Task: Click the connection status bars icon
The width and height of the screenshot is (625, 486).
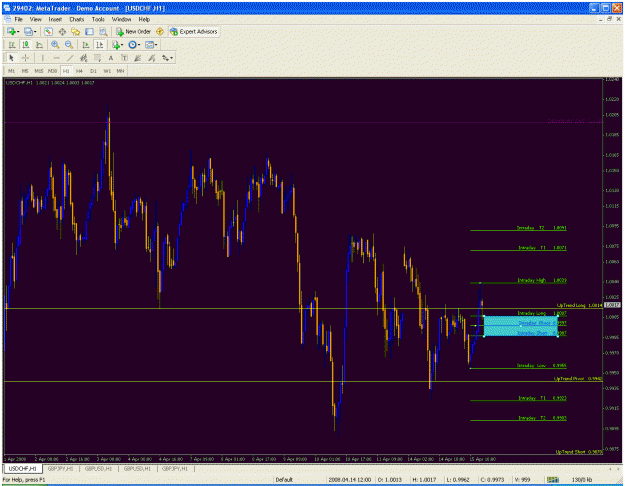Action: (553, 480)
